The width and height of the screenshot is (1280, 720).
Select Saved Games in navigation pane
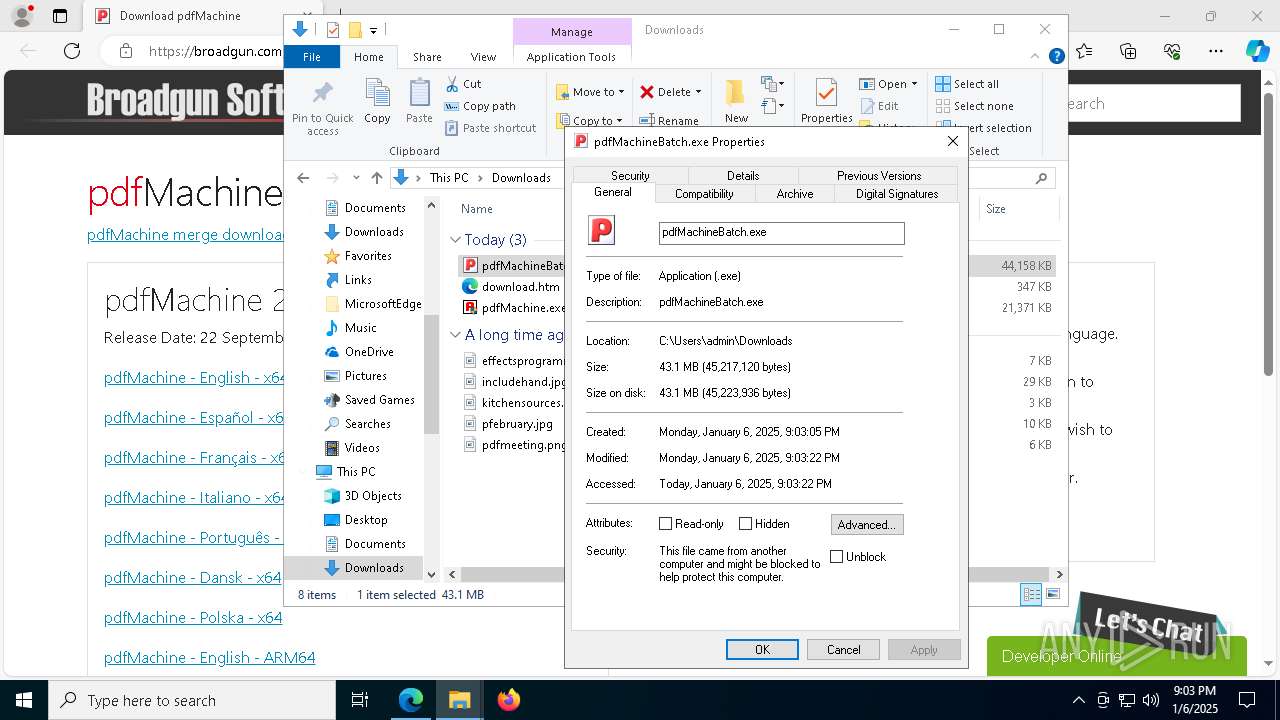point(379,400)
